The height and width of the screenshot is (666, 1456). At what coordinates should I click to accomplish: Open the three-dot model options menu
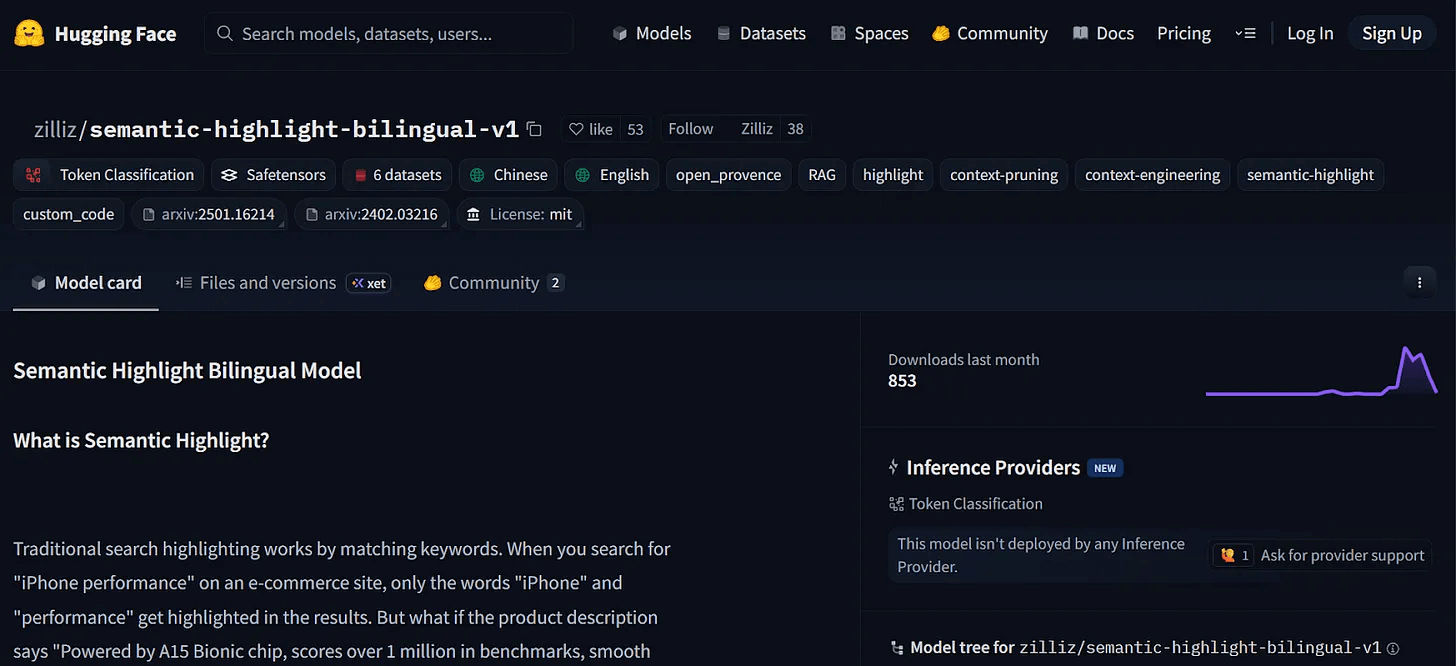1419,283
